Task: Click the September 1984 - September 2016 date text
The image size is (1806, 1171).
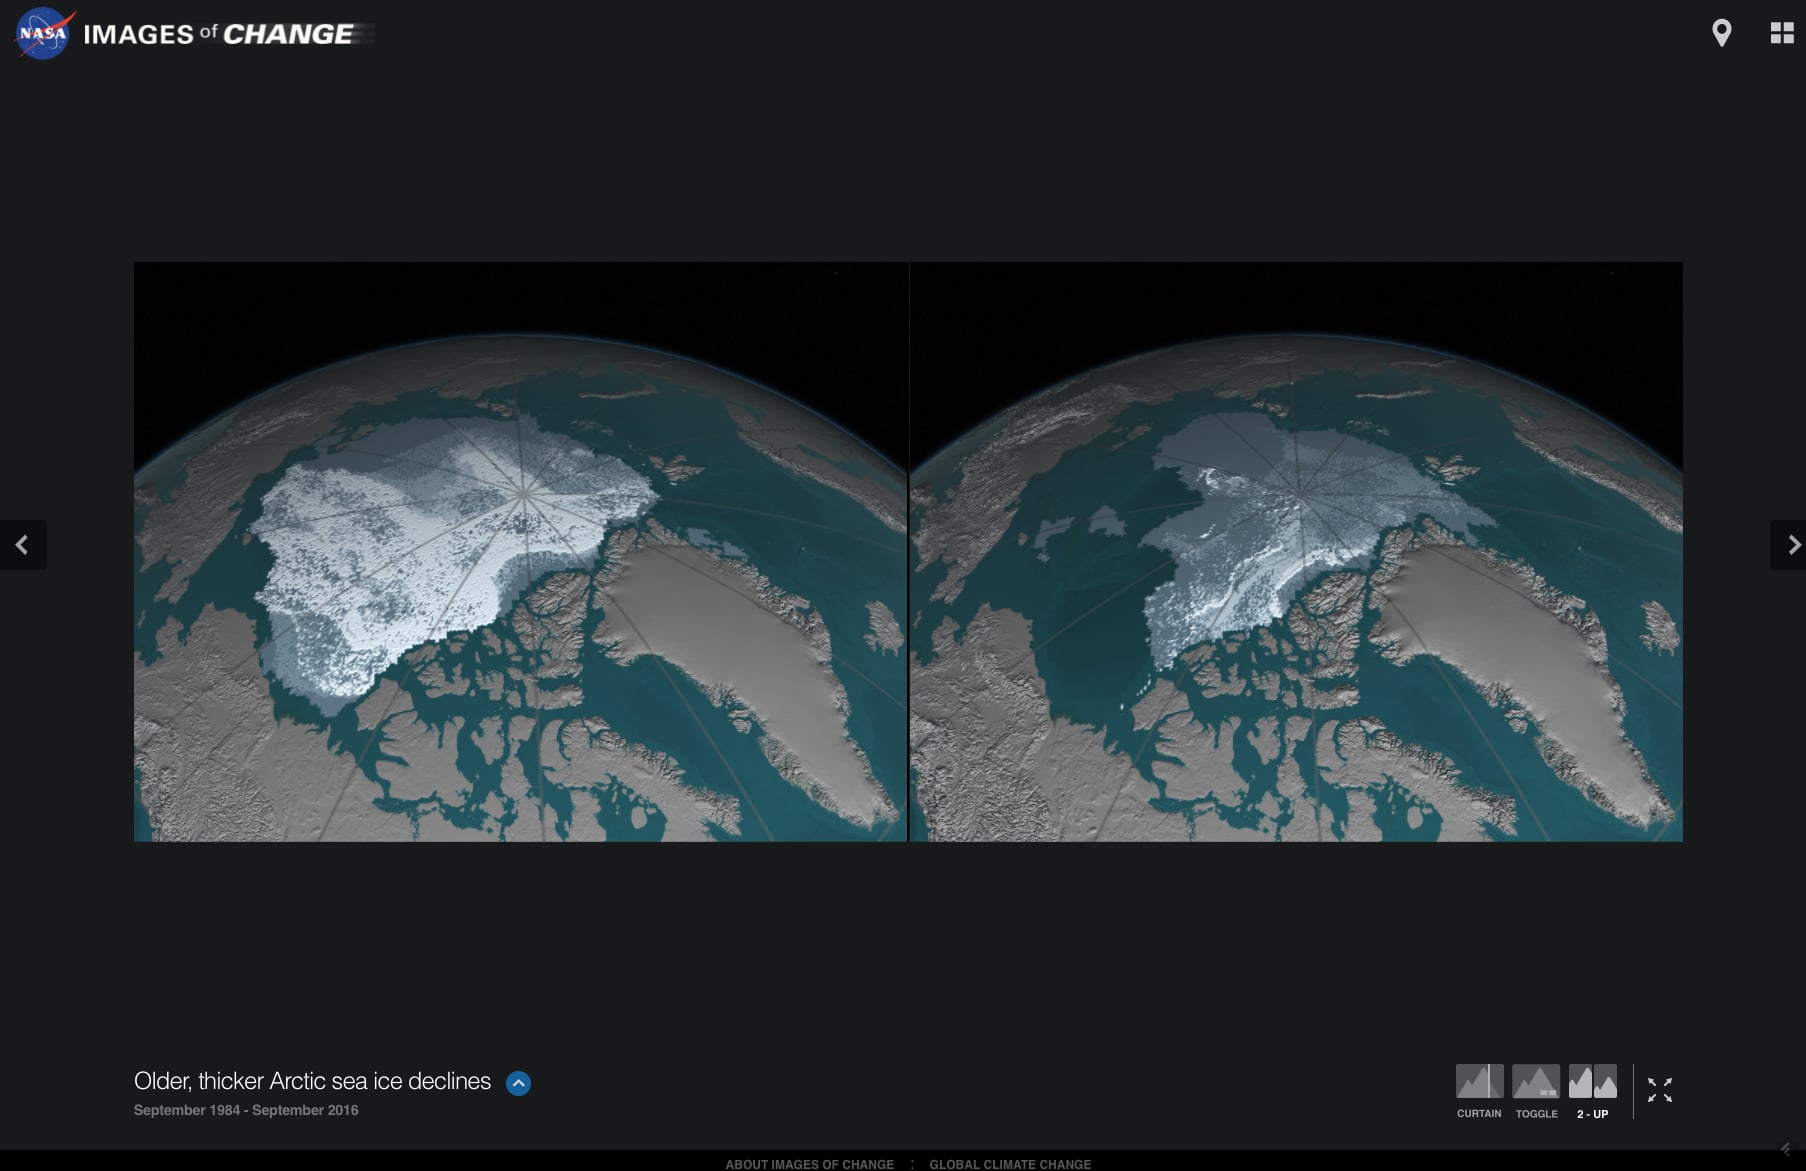Action: pos(246,1110)
